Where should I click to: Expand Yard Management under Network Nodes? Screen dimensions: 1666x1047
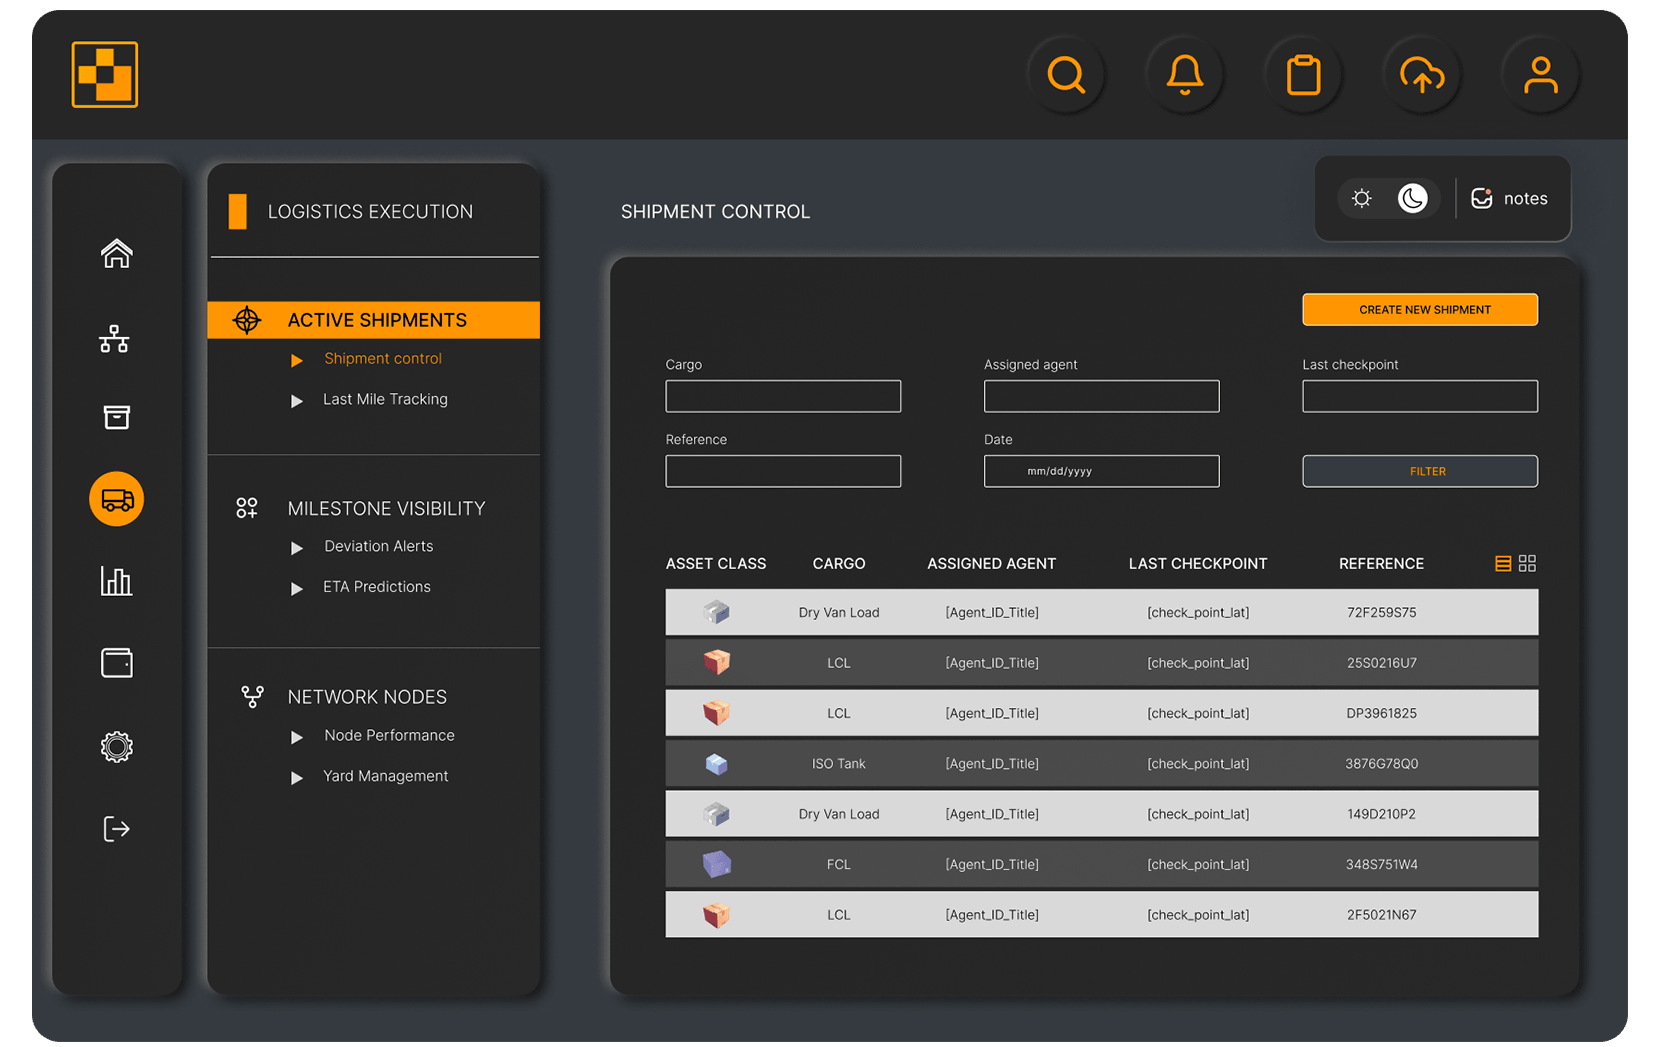pos(385,776)
